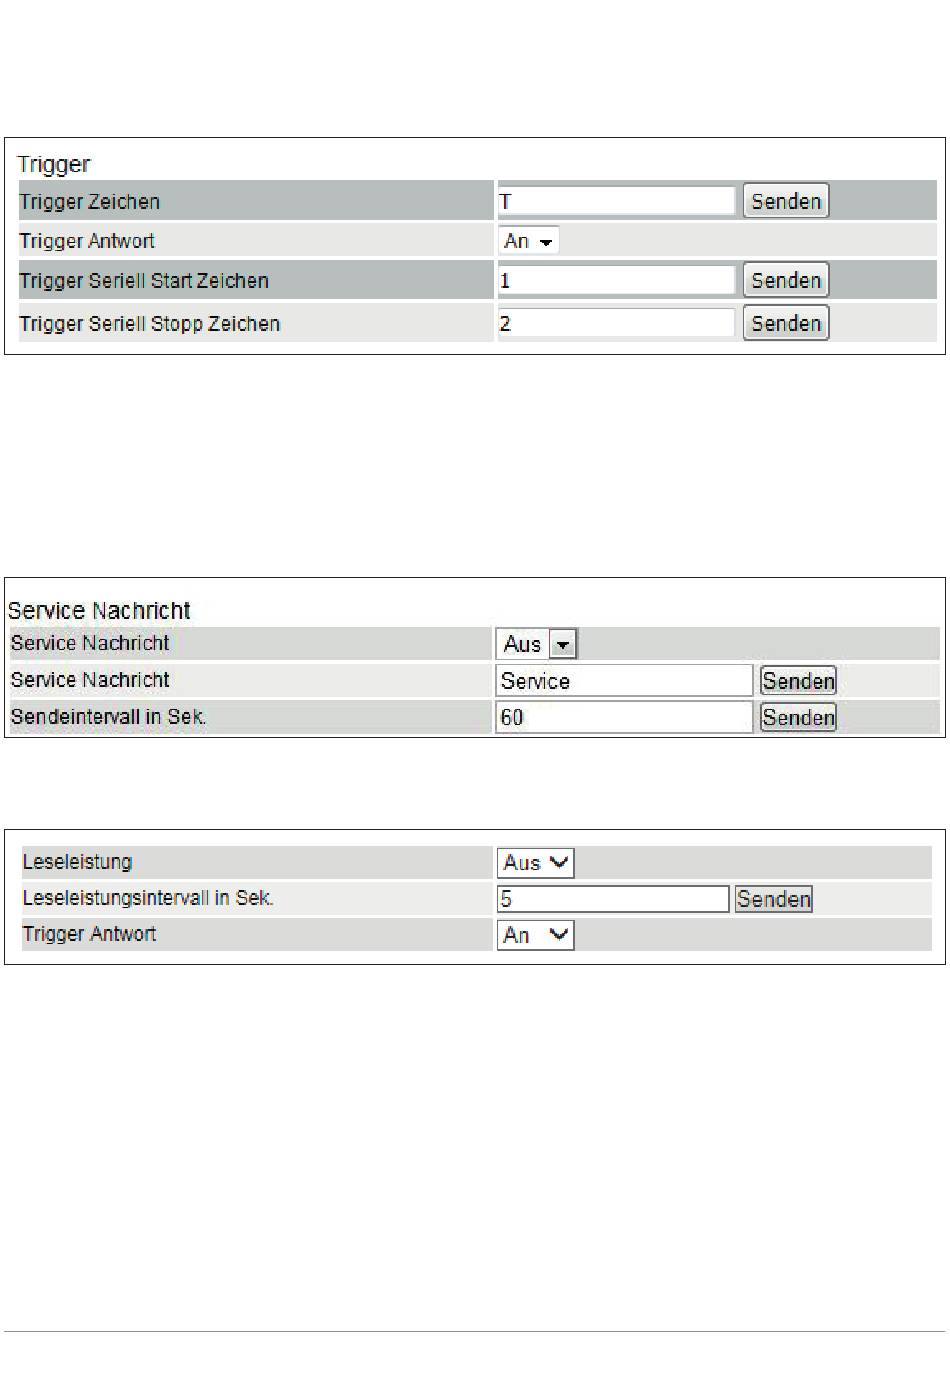Open the bottom Trigger Antwort An dropdown

pos(536,935)
